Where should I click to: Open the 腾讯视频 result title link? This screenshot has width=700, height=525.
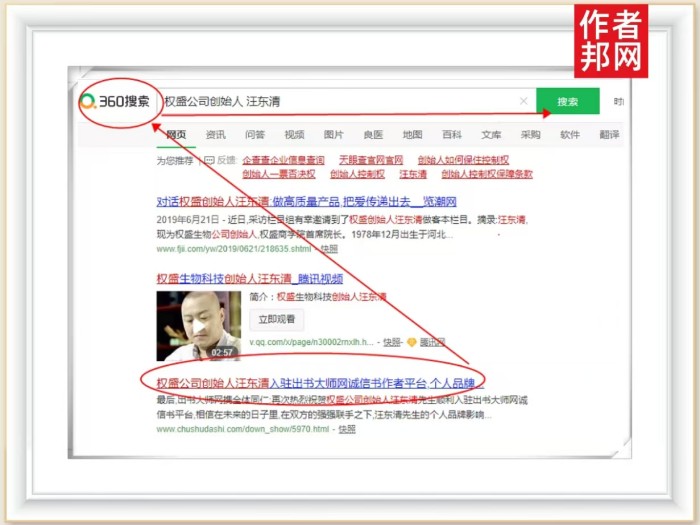click(249, 279)
